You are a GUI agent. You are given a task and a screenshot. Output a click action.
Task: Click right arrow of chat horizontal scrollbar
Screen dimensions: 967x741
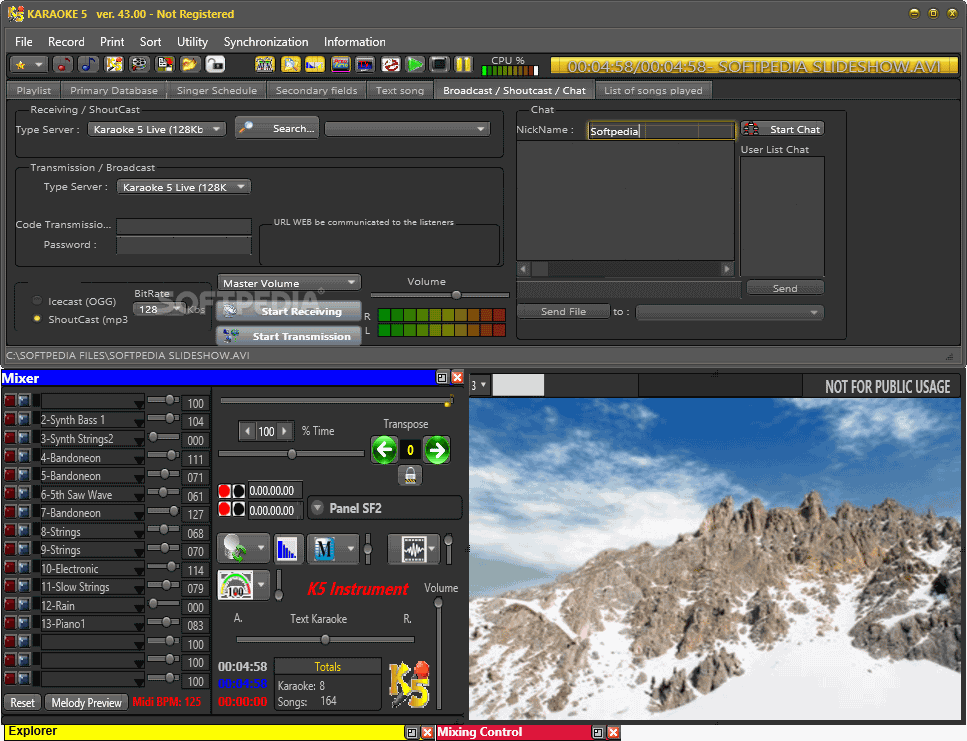point(726,269)
